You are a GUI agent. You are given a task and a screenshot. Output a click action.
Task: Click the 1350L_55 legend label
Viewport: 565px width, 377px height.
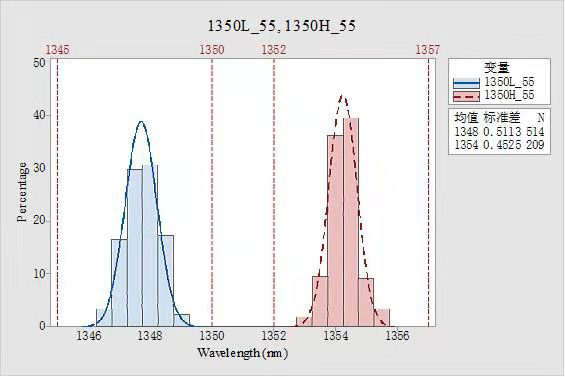[509, 82]
